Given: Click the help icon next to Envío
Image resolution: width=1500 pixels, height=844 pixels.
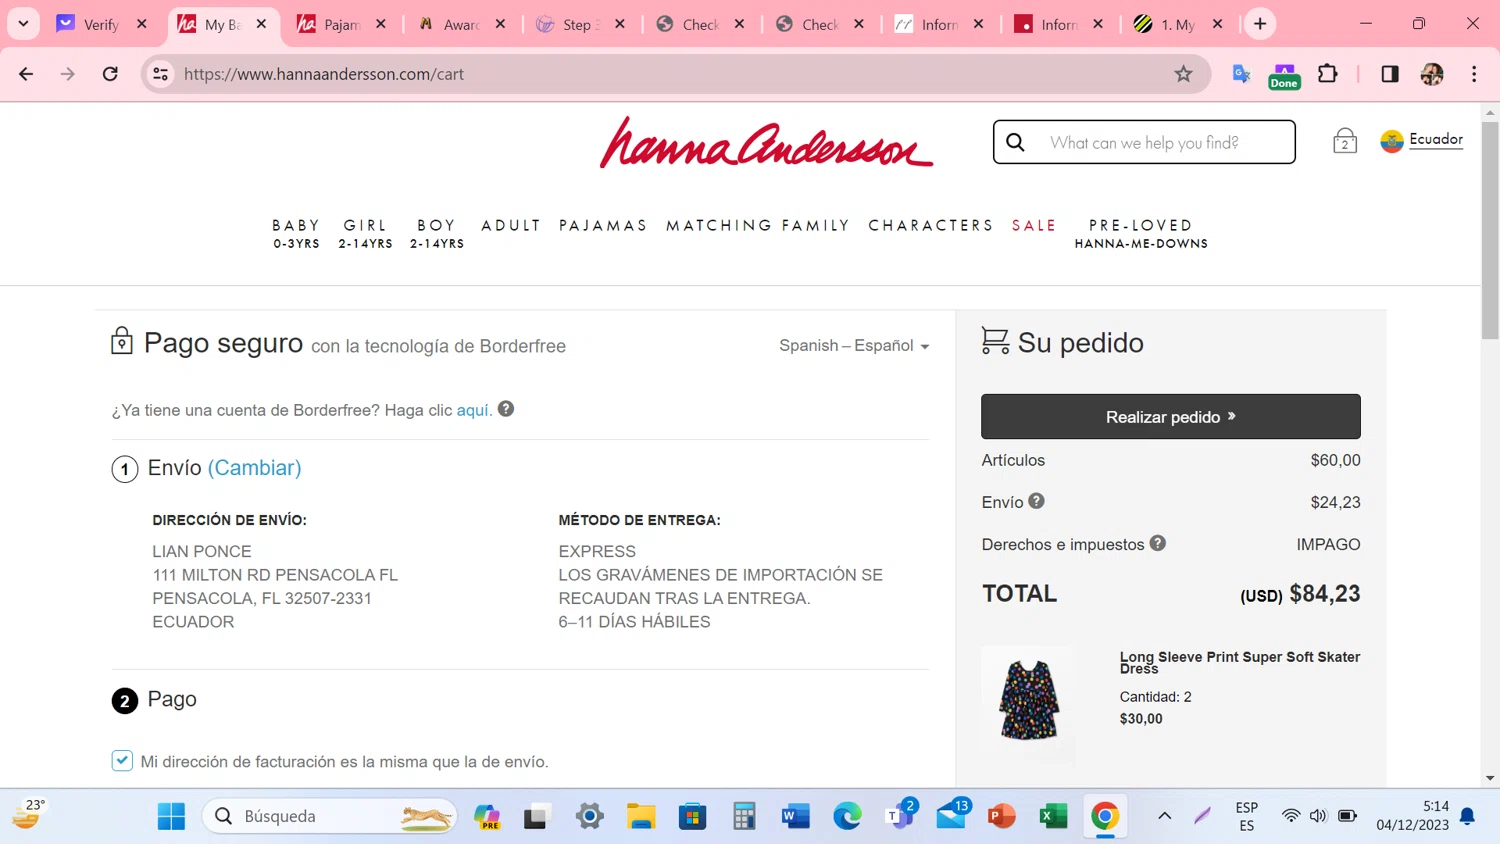Looking at the screenshot, I should click(x=1036, y=501).
